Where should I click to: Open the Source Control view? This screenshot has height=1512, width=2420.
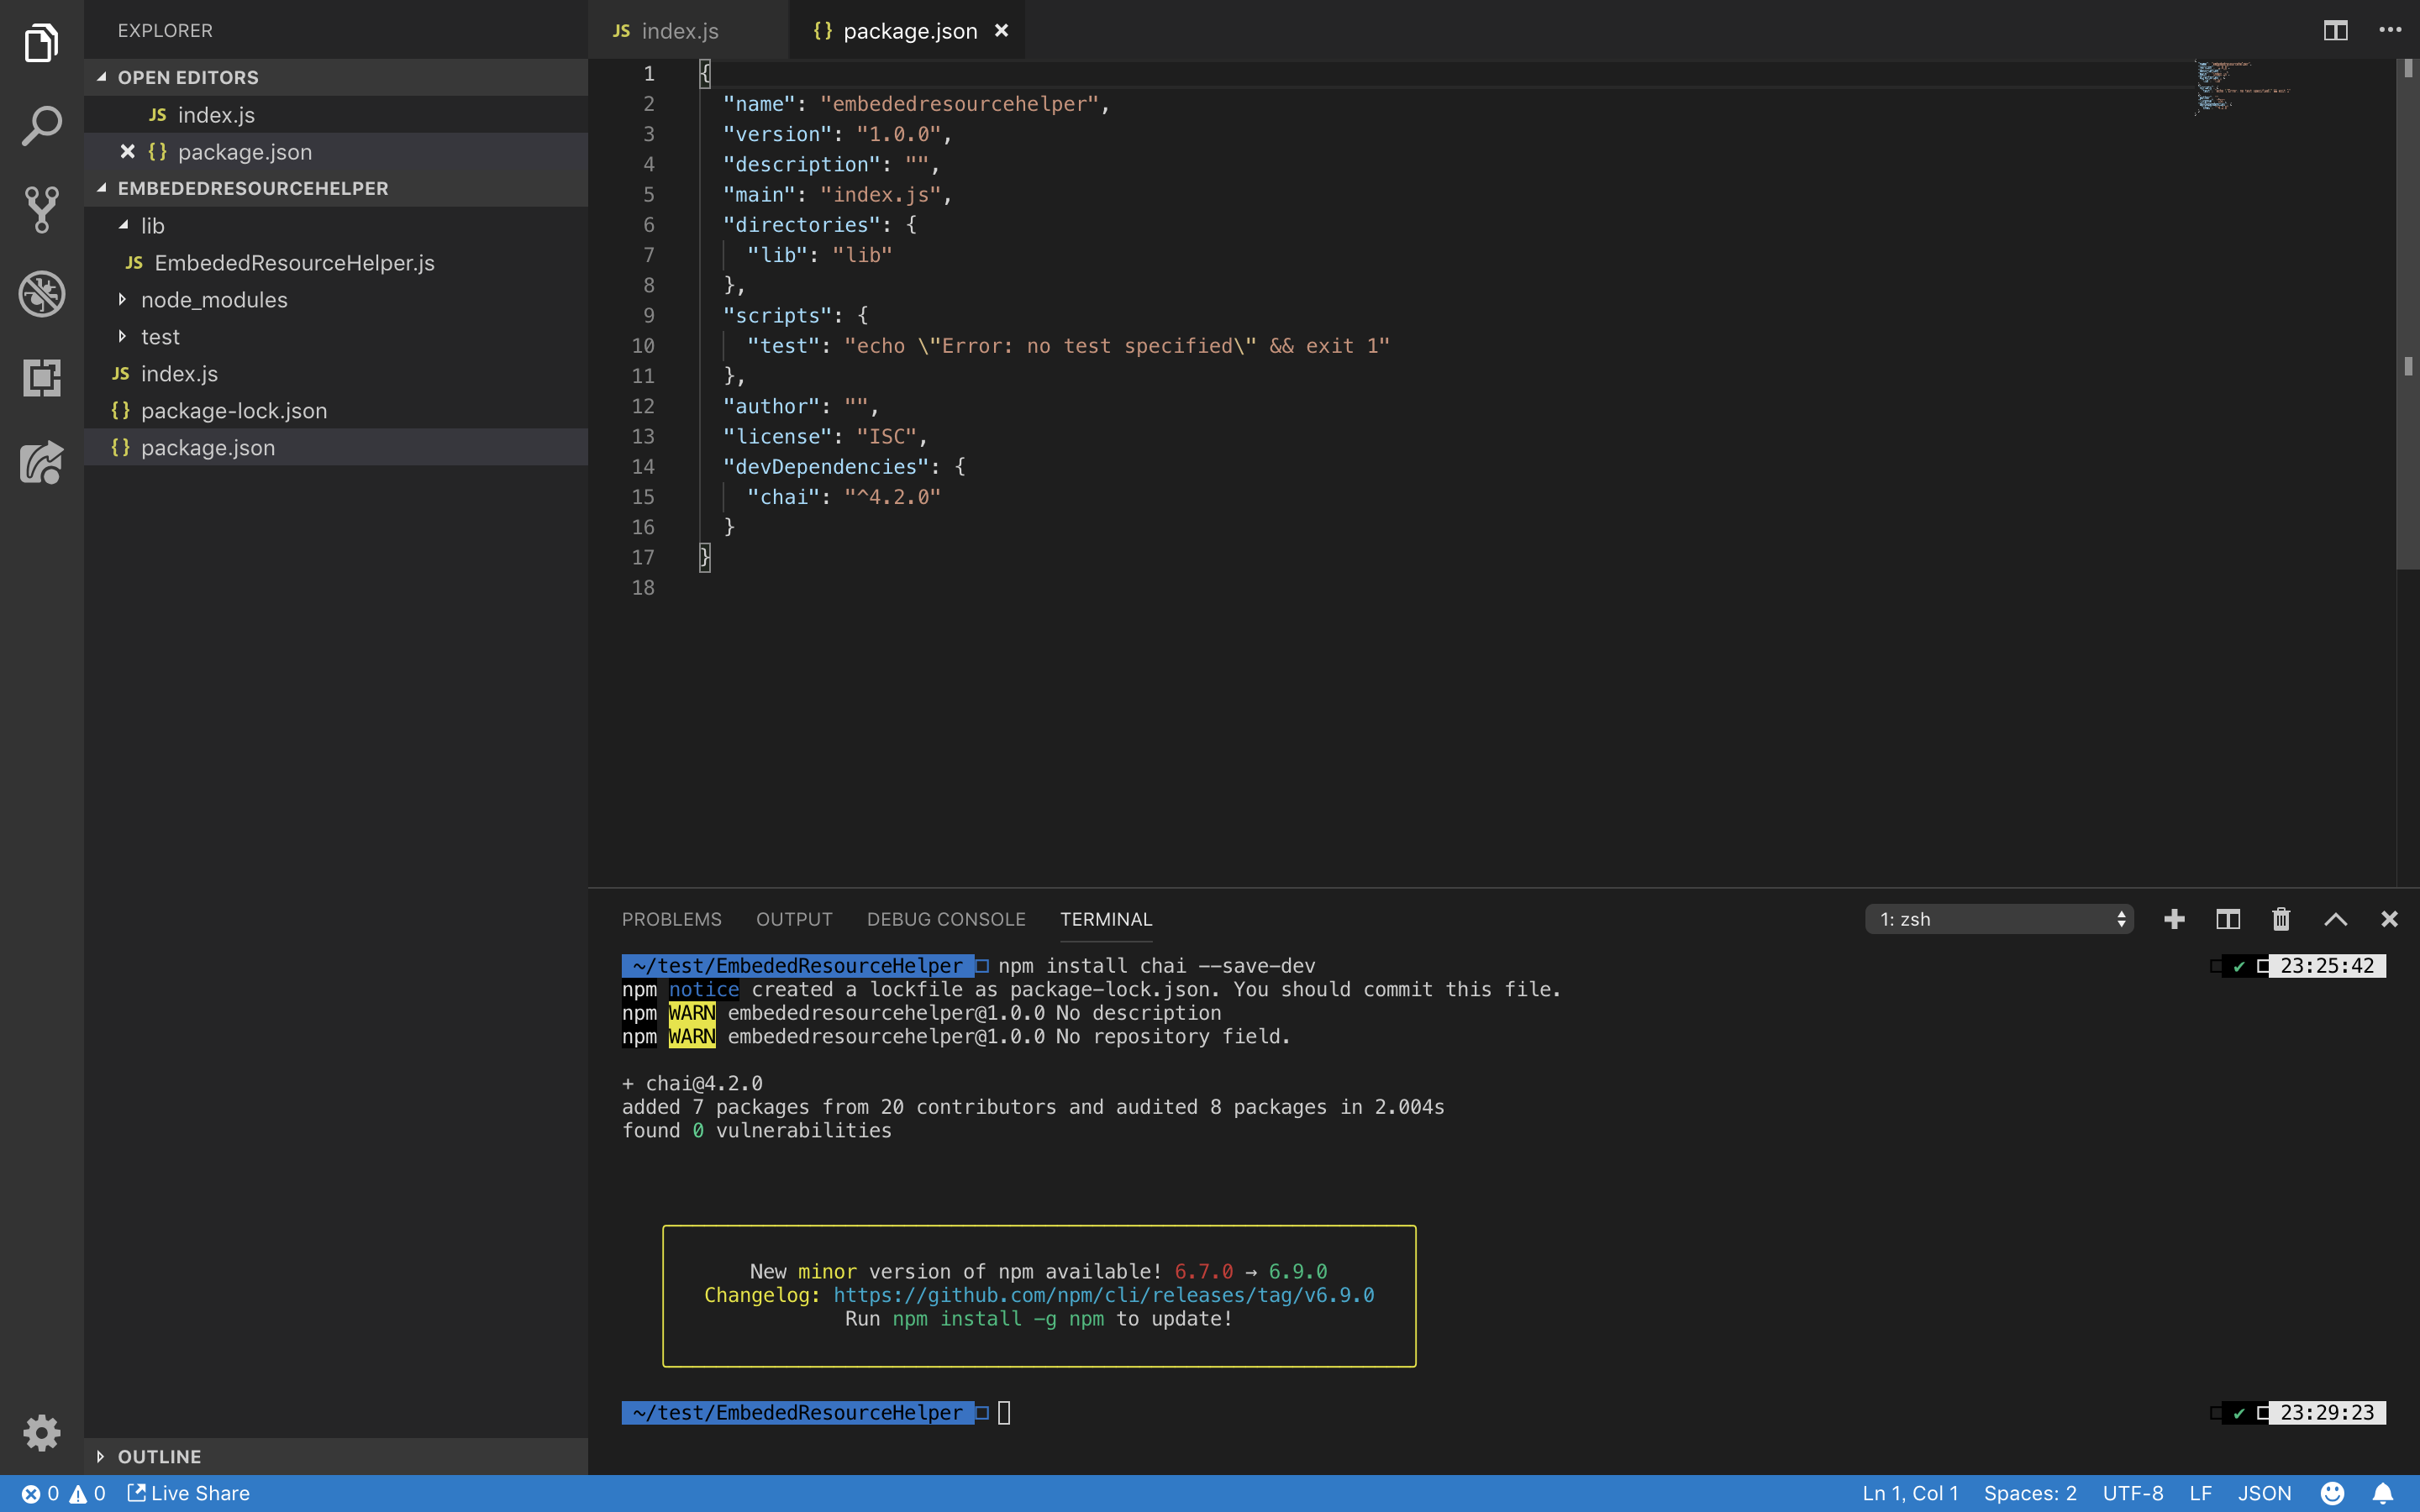tap(41, 210)
